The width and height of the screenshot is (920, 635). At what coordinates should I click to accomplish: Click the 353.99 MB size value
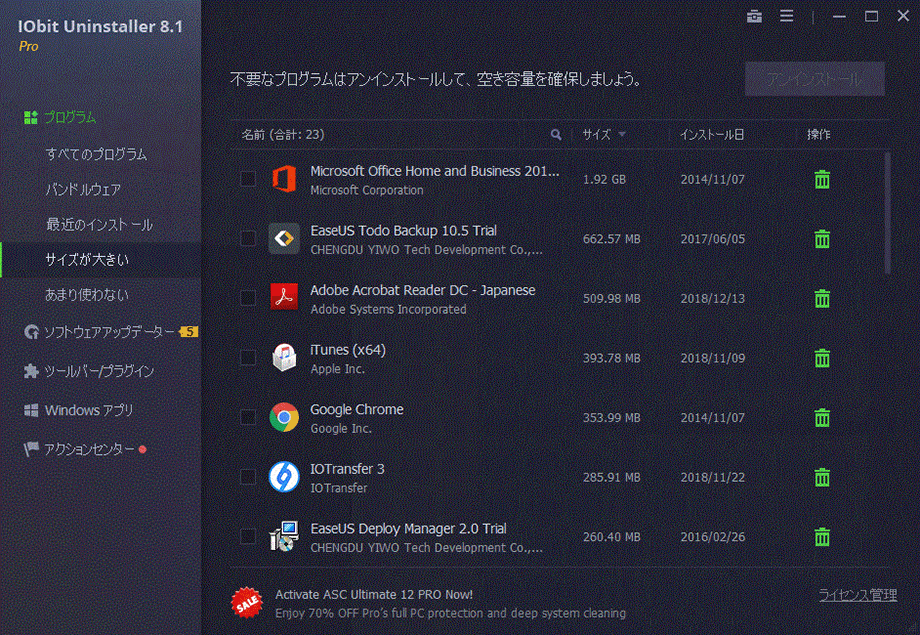(611, 418)
